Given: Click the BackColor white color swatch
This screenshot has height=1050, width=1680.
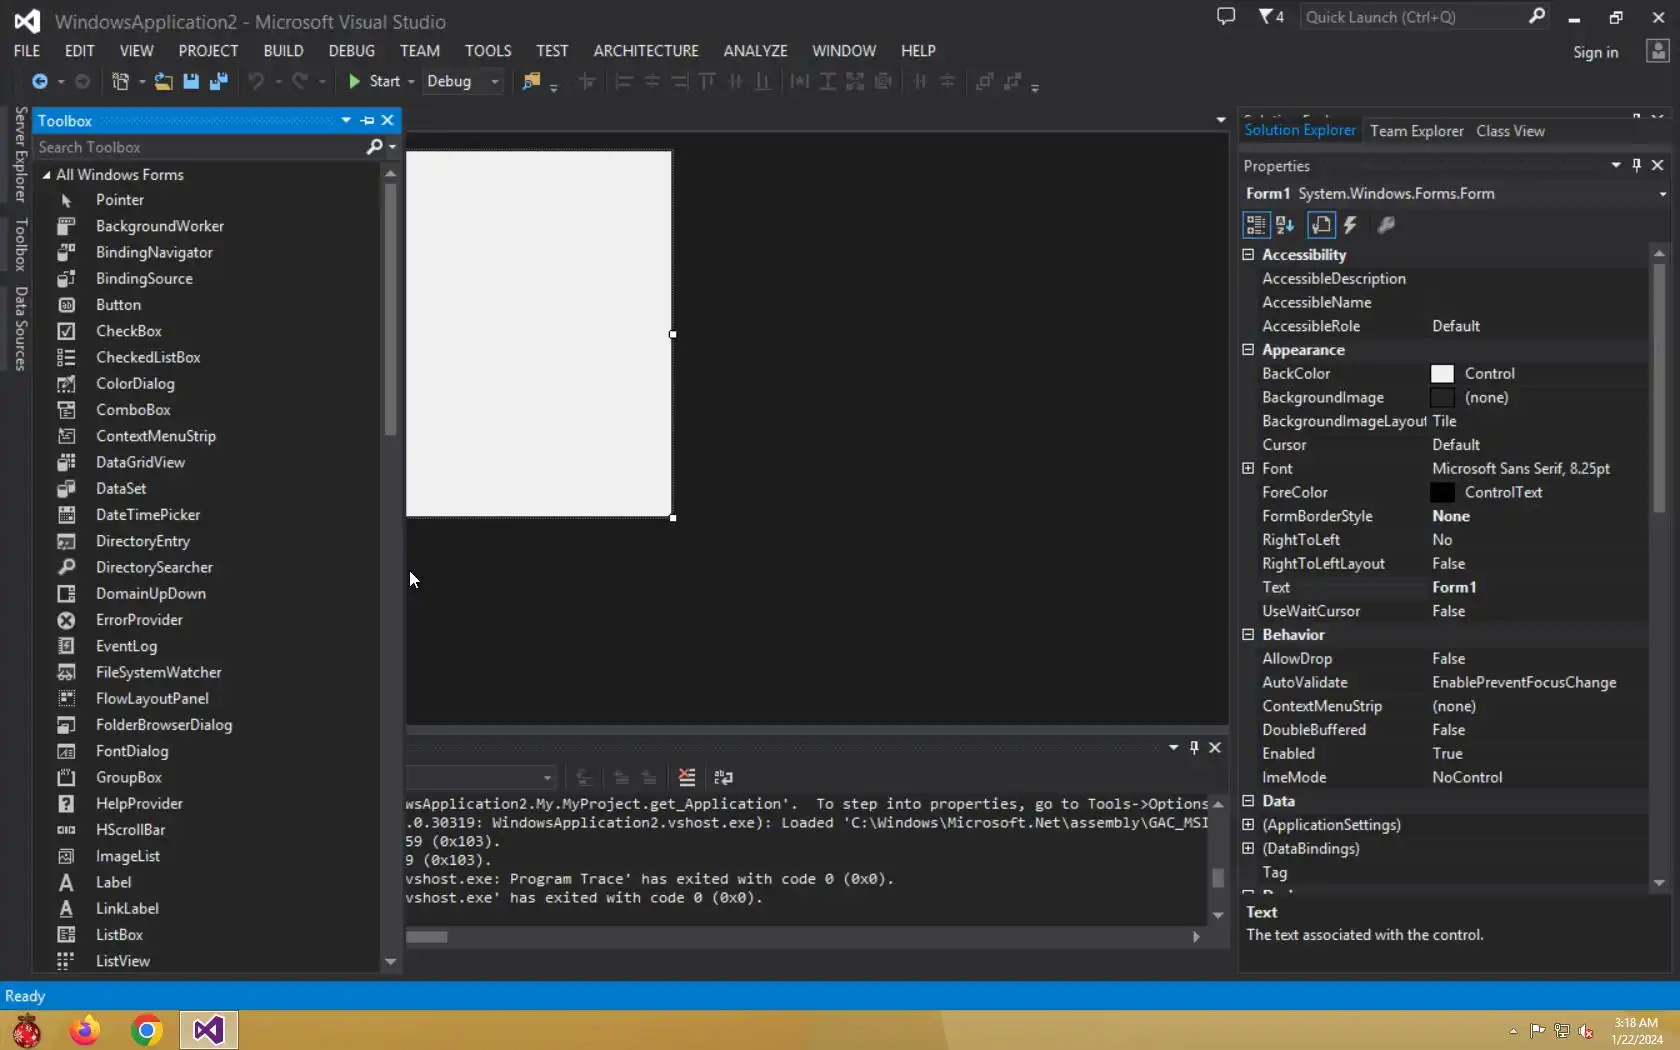Looking at the screenshot, I should [1442, 374].
